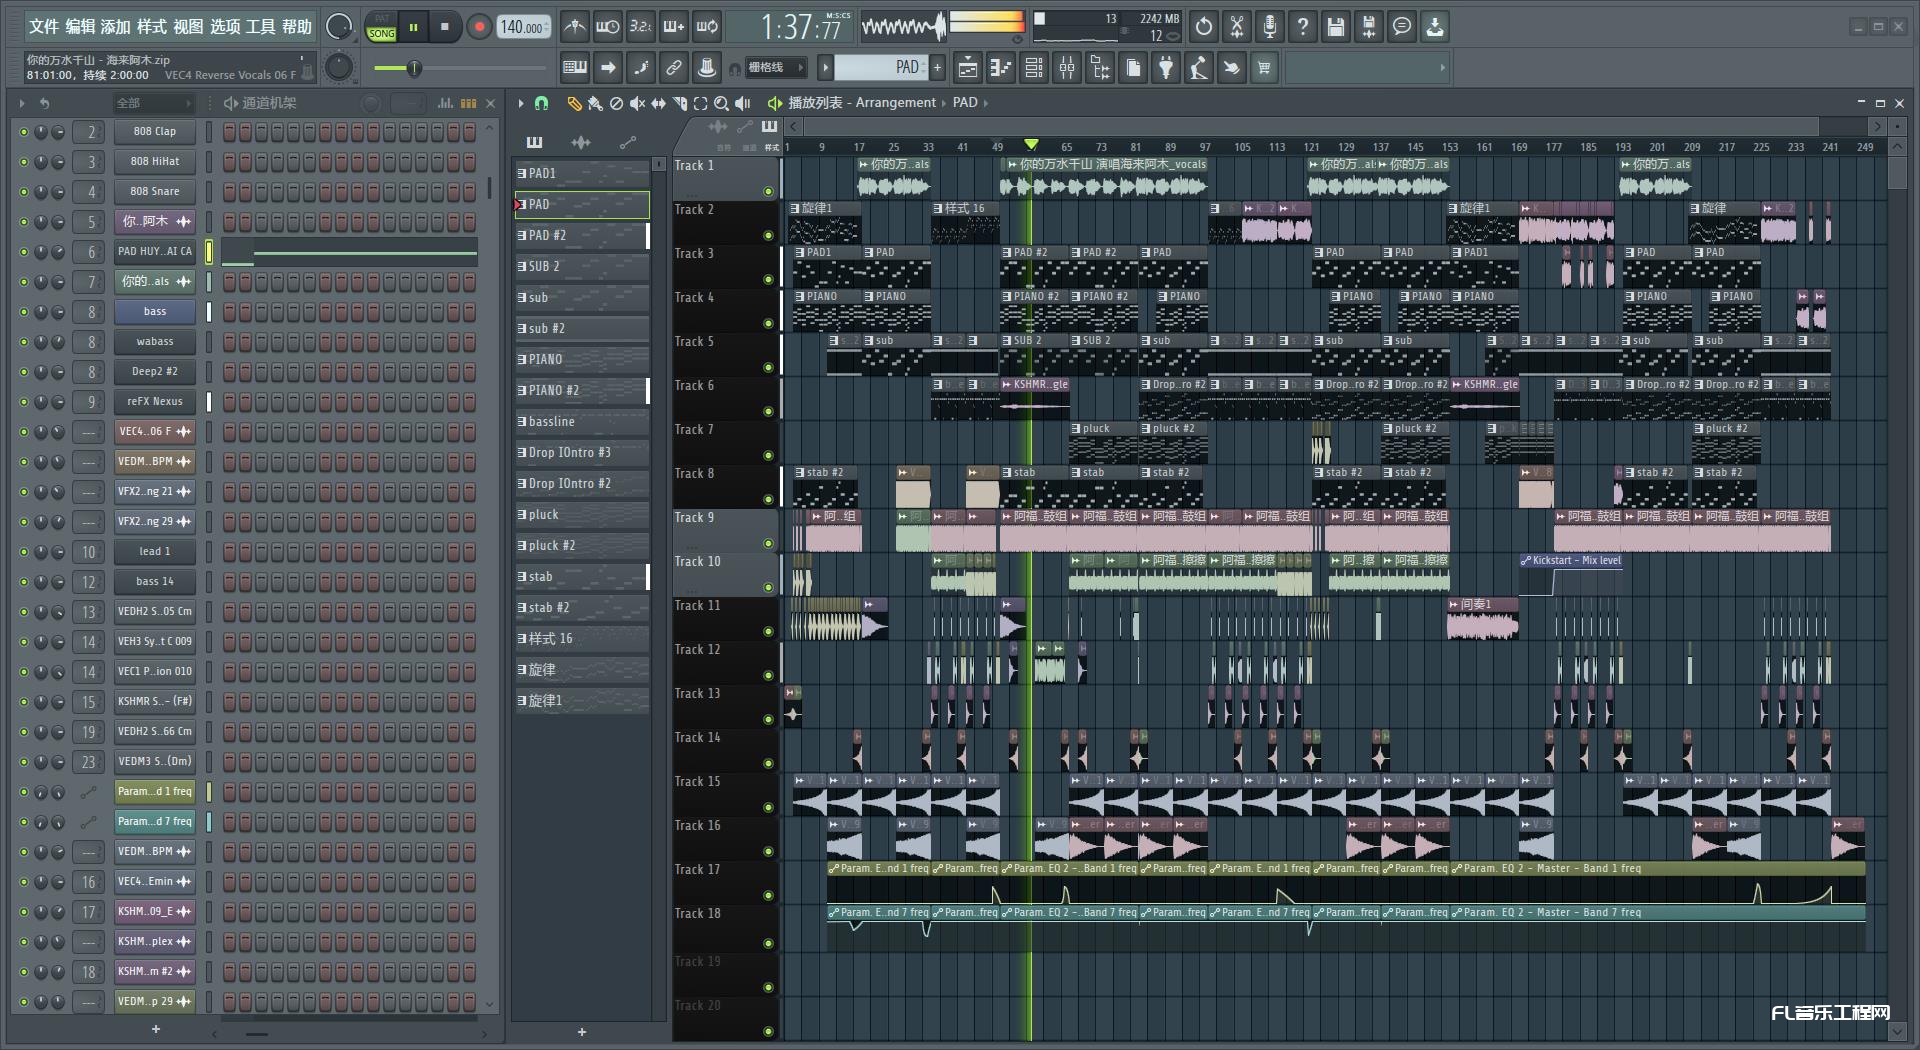This screenshot has height=1050, width=1920.
Task: Toggle the metronome icon
Action: (x=574, y=27)
